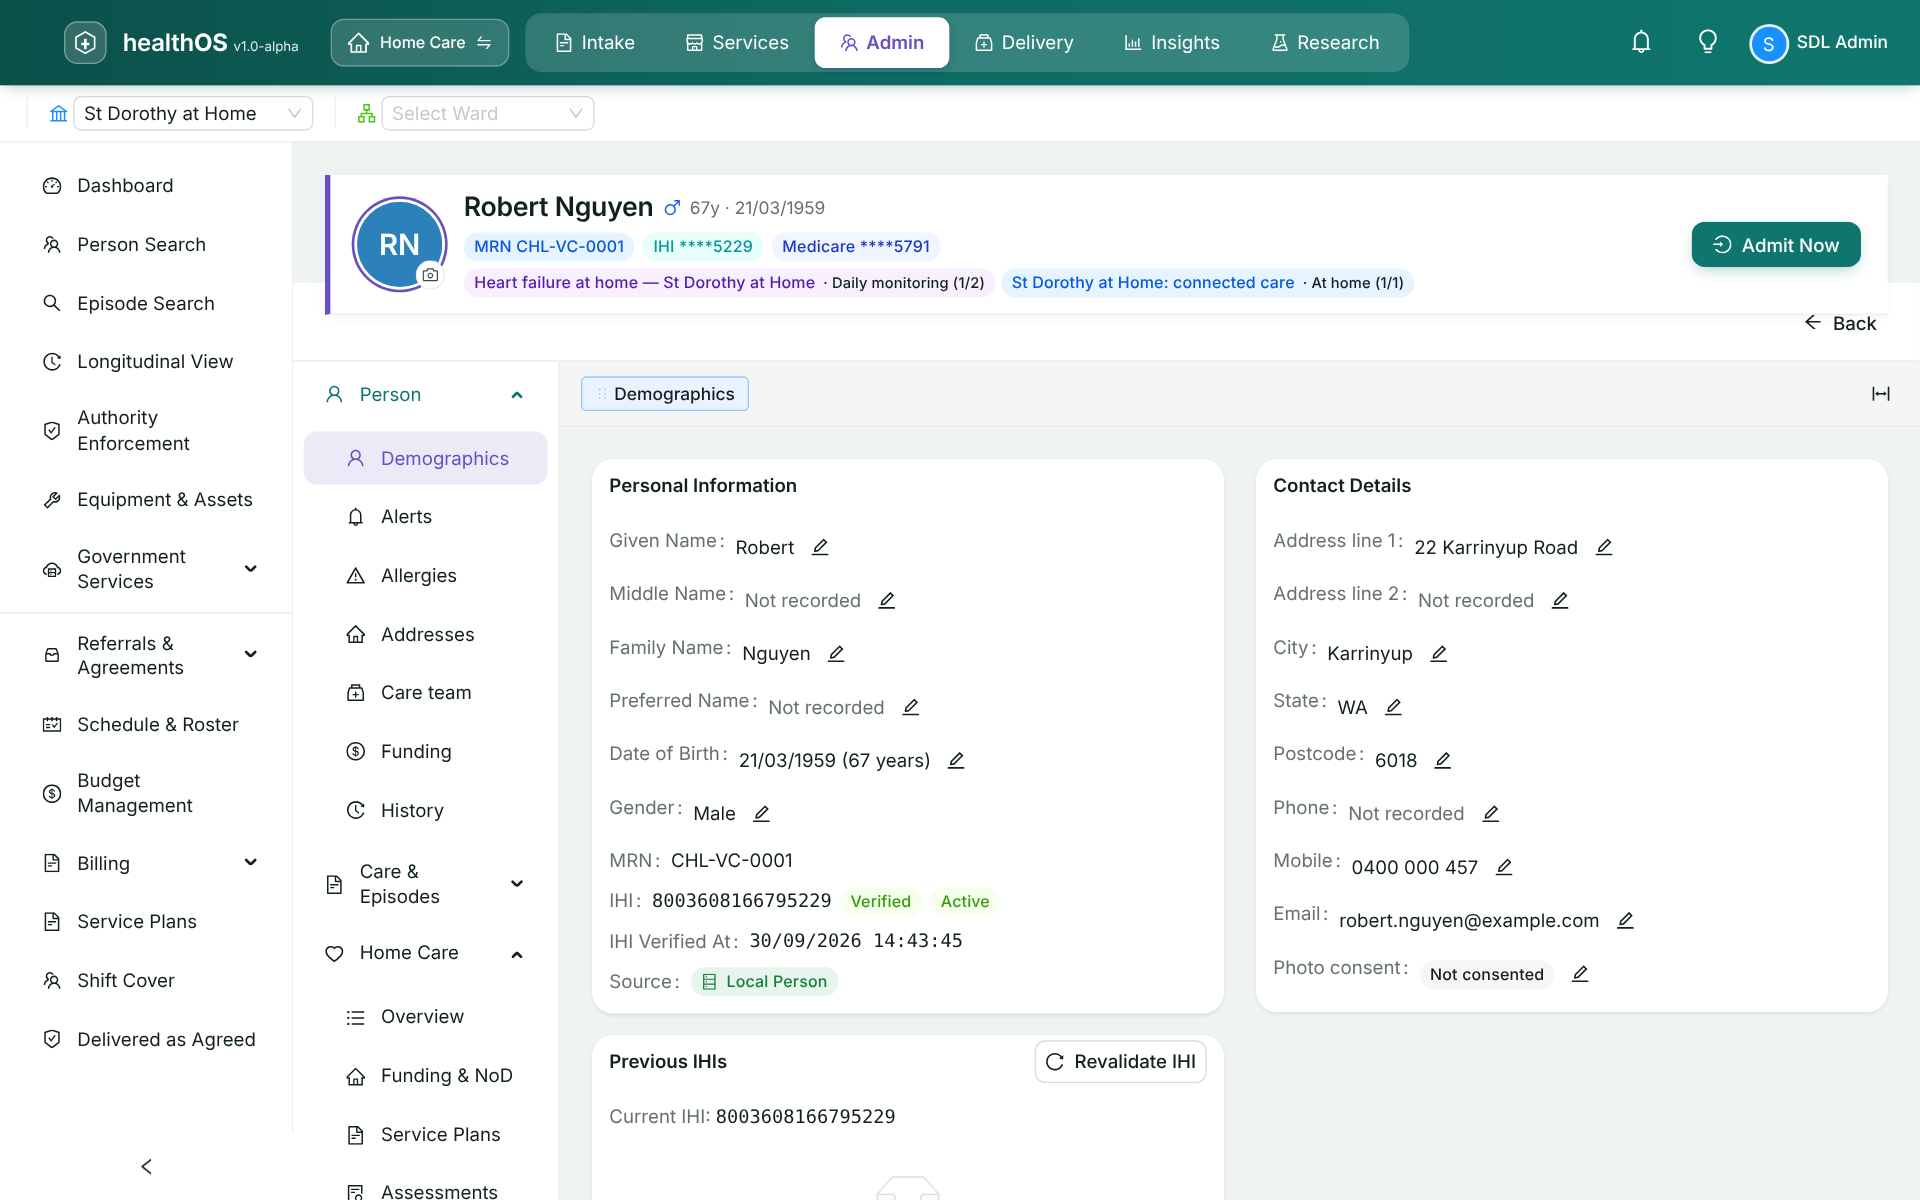Image resolution: width=1920 pixels, height=1200 pixels.
Task: Open Allergies in person menu
Action: coord(418,575)
